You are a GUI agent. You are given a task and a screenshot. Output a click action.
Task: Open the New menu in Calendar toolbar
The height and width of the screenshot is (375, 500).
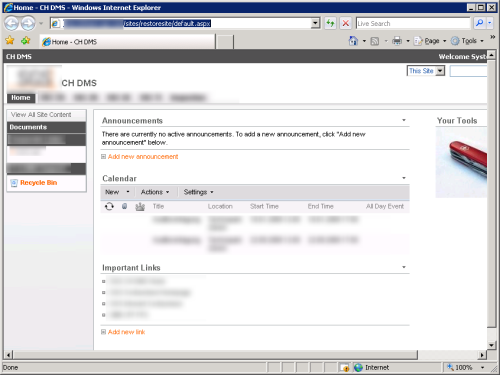click(x=117, y=192)
